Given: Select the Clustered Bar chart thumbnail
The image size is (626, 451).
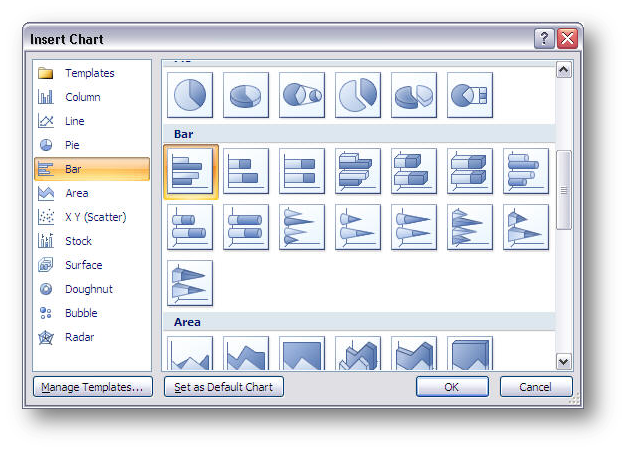Looking at the screenshot, I should 190,171.
